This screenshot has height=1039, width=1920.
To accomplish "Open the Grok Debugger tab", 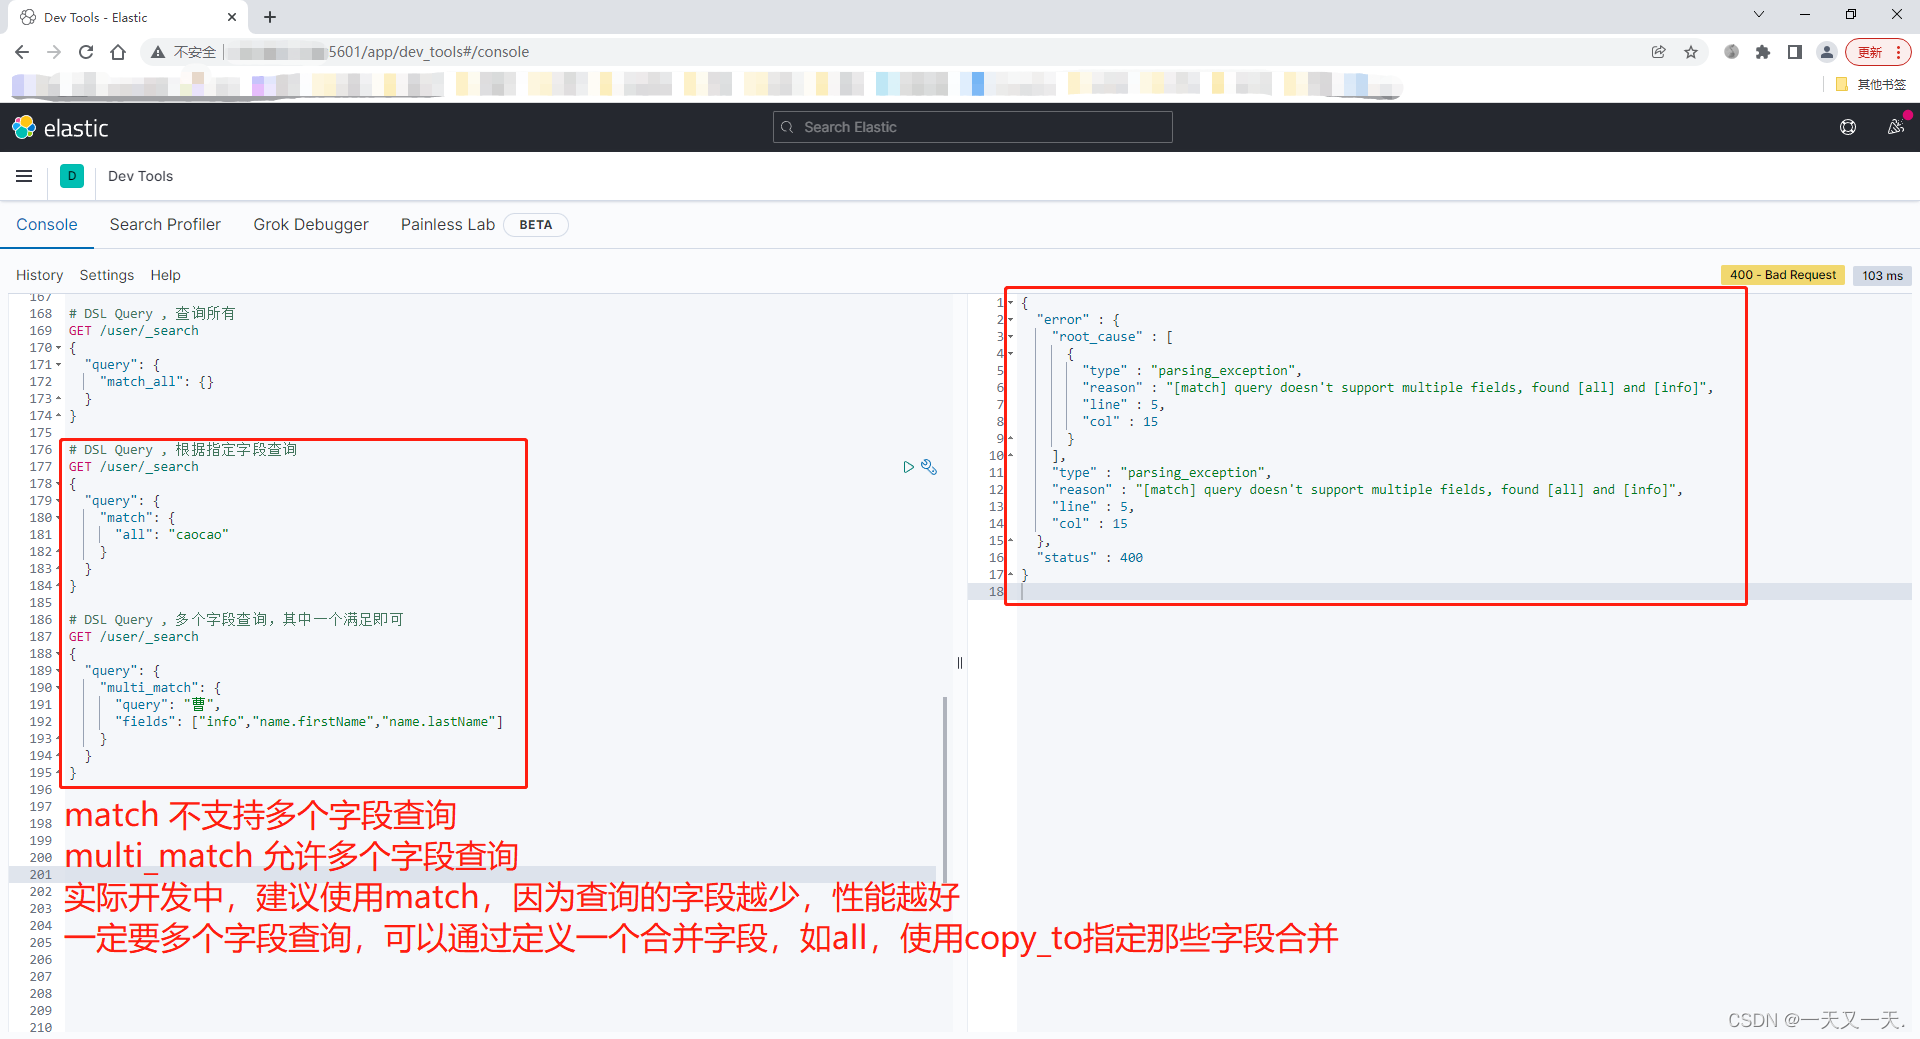I will tap(311, 224).
